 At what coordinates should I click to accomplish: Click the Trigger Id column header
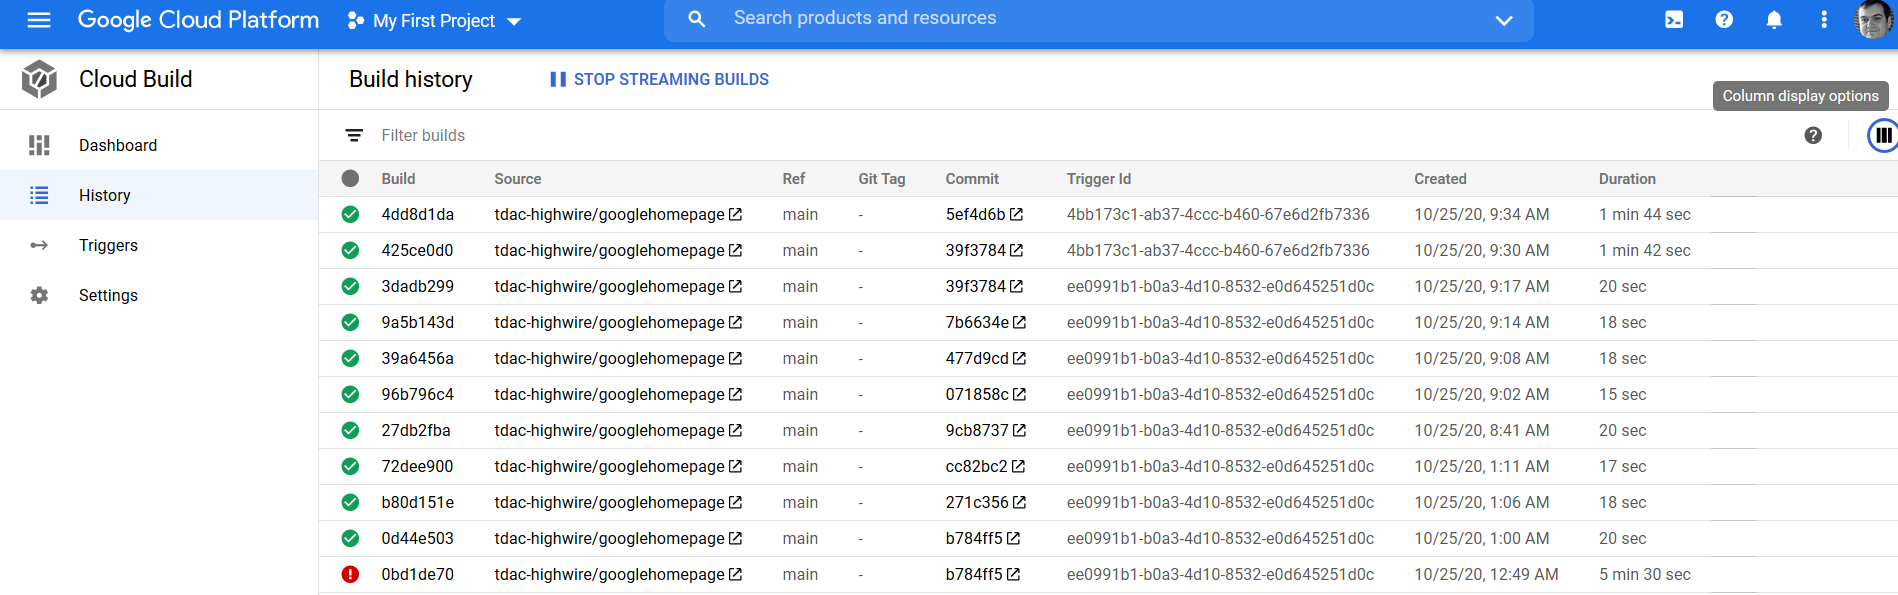[x=1098, y=179]
